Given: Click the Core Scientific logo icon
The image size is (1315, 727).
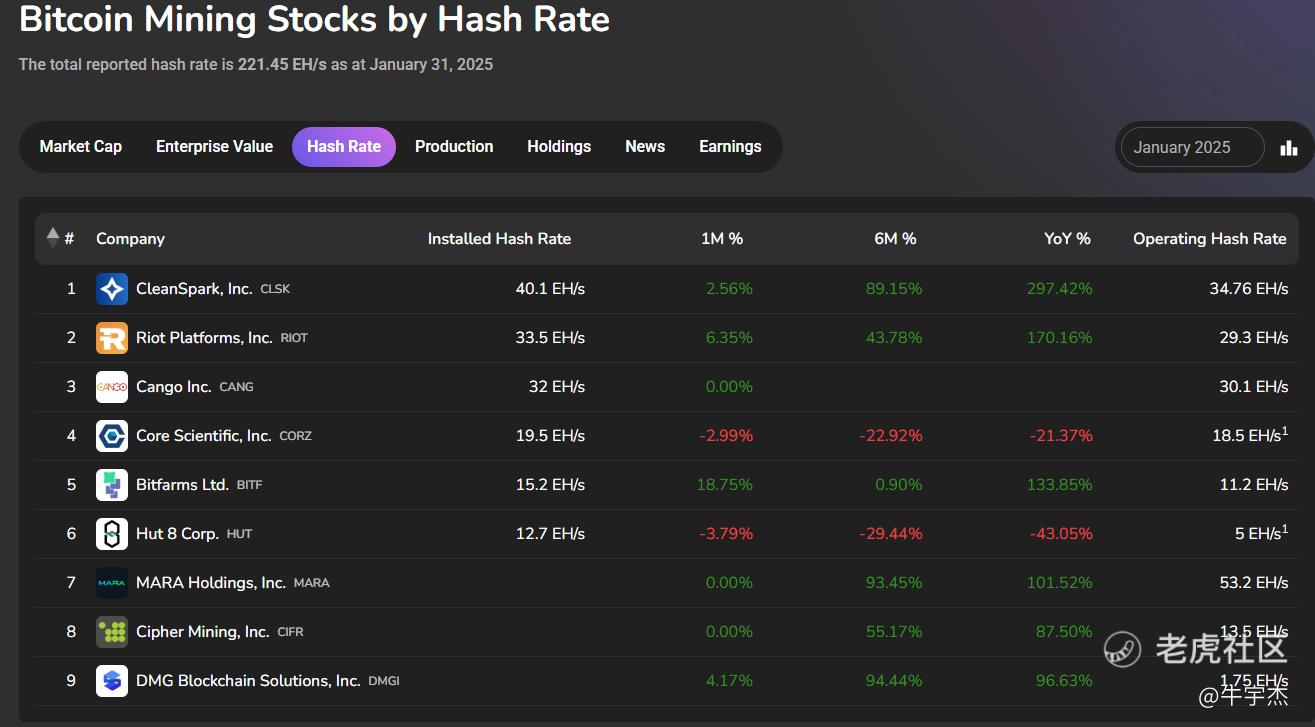Looking at the screenshot, I should coord(112,436).
